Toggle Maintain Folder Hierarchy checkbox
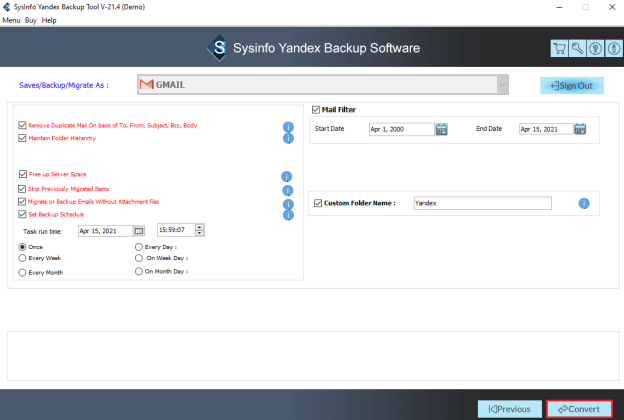Screen dimensions: 624x420 coord(22,138)
